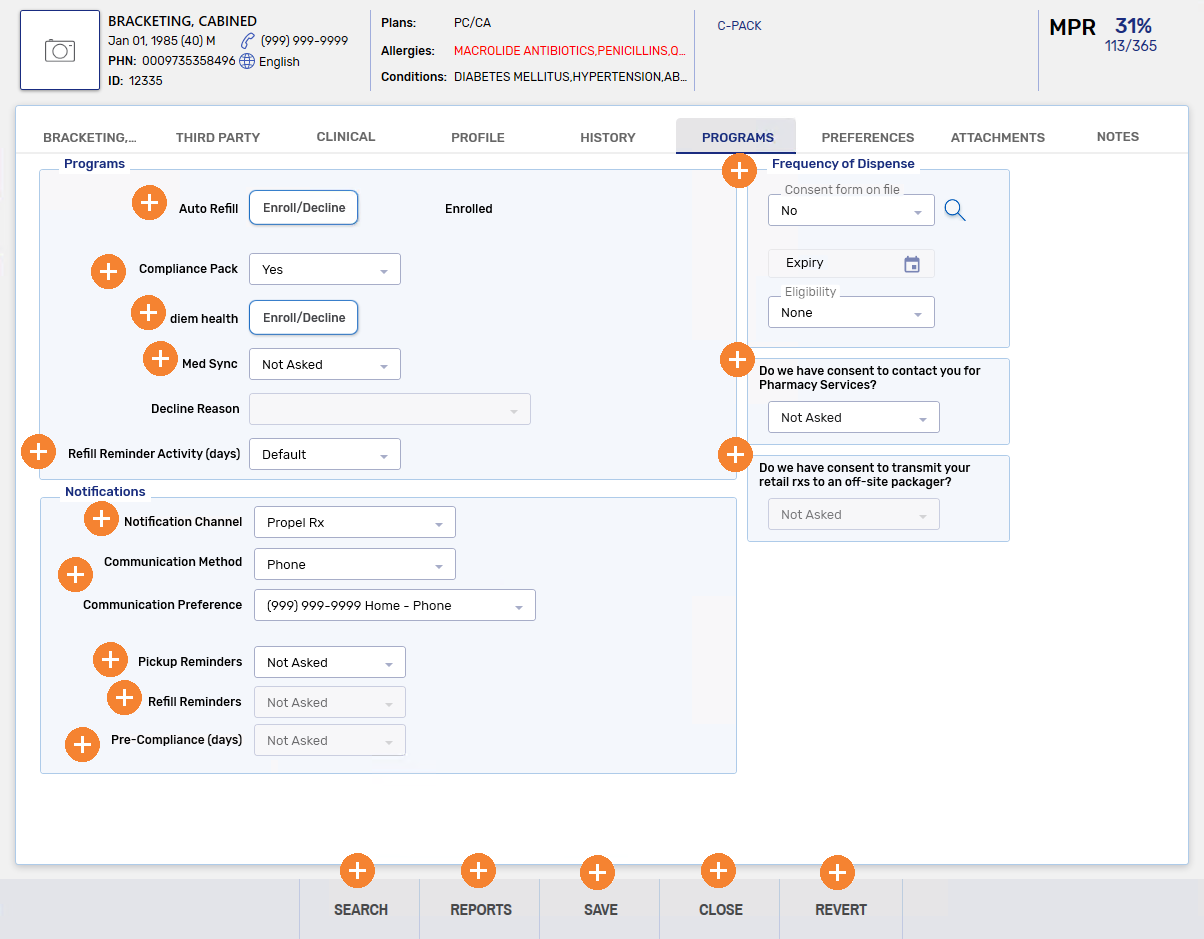Screen dimensions: 1204x939
Task: Click the magnifier icon beside Consent form
Action: click(955, 210)
